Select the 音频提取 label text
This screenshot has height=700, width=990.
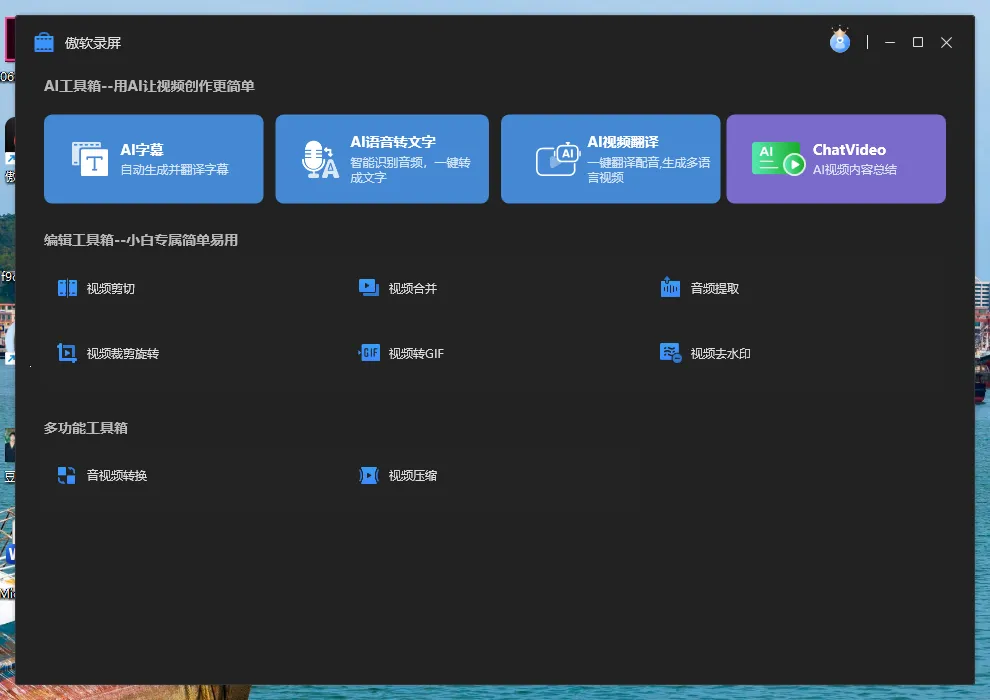click(x=715, y=289)
